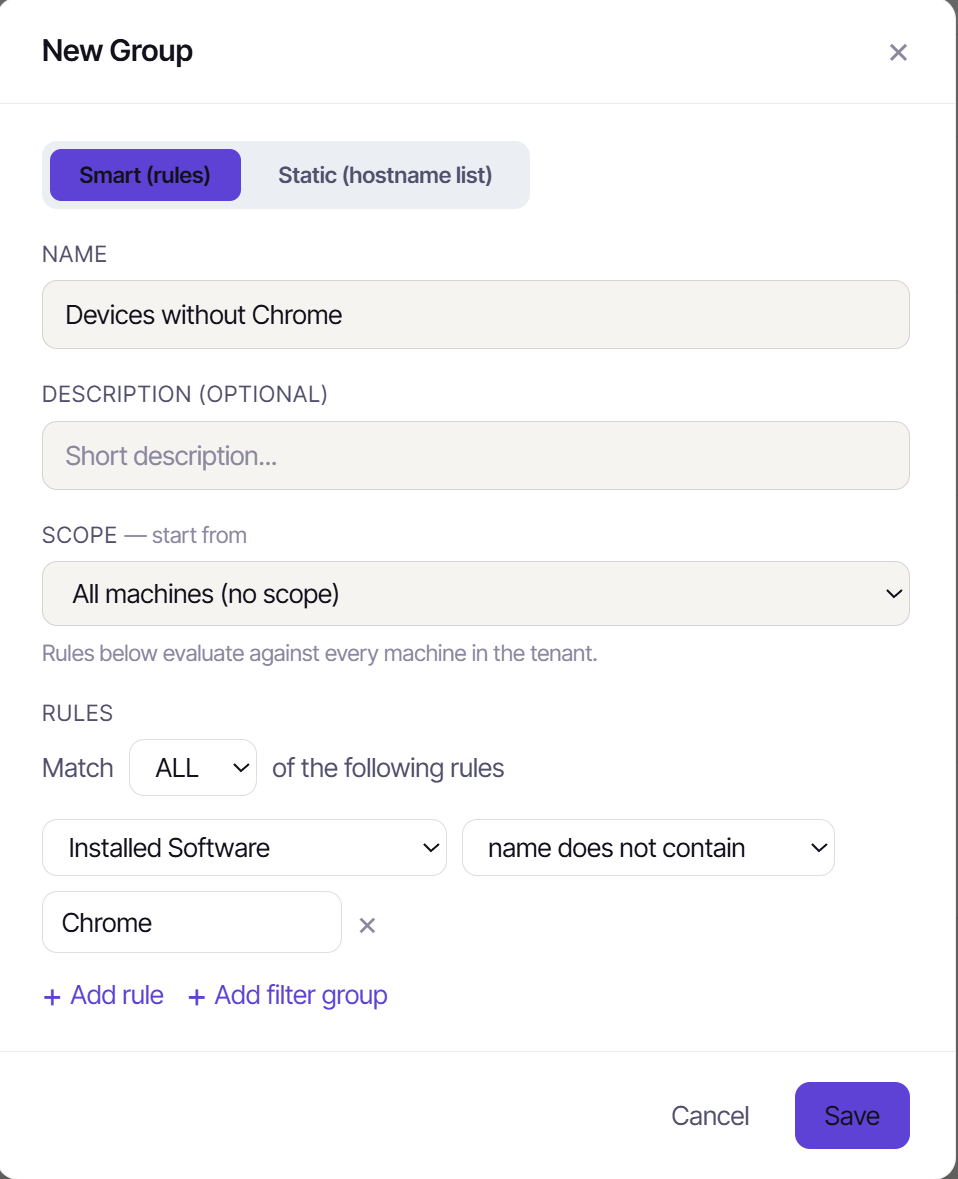The width and height of the screenshot is (958, 1179).
Task: Select the Smart (rules) tab
Action: (x=145, y=175)
